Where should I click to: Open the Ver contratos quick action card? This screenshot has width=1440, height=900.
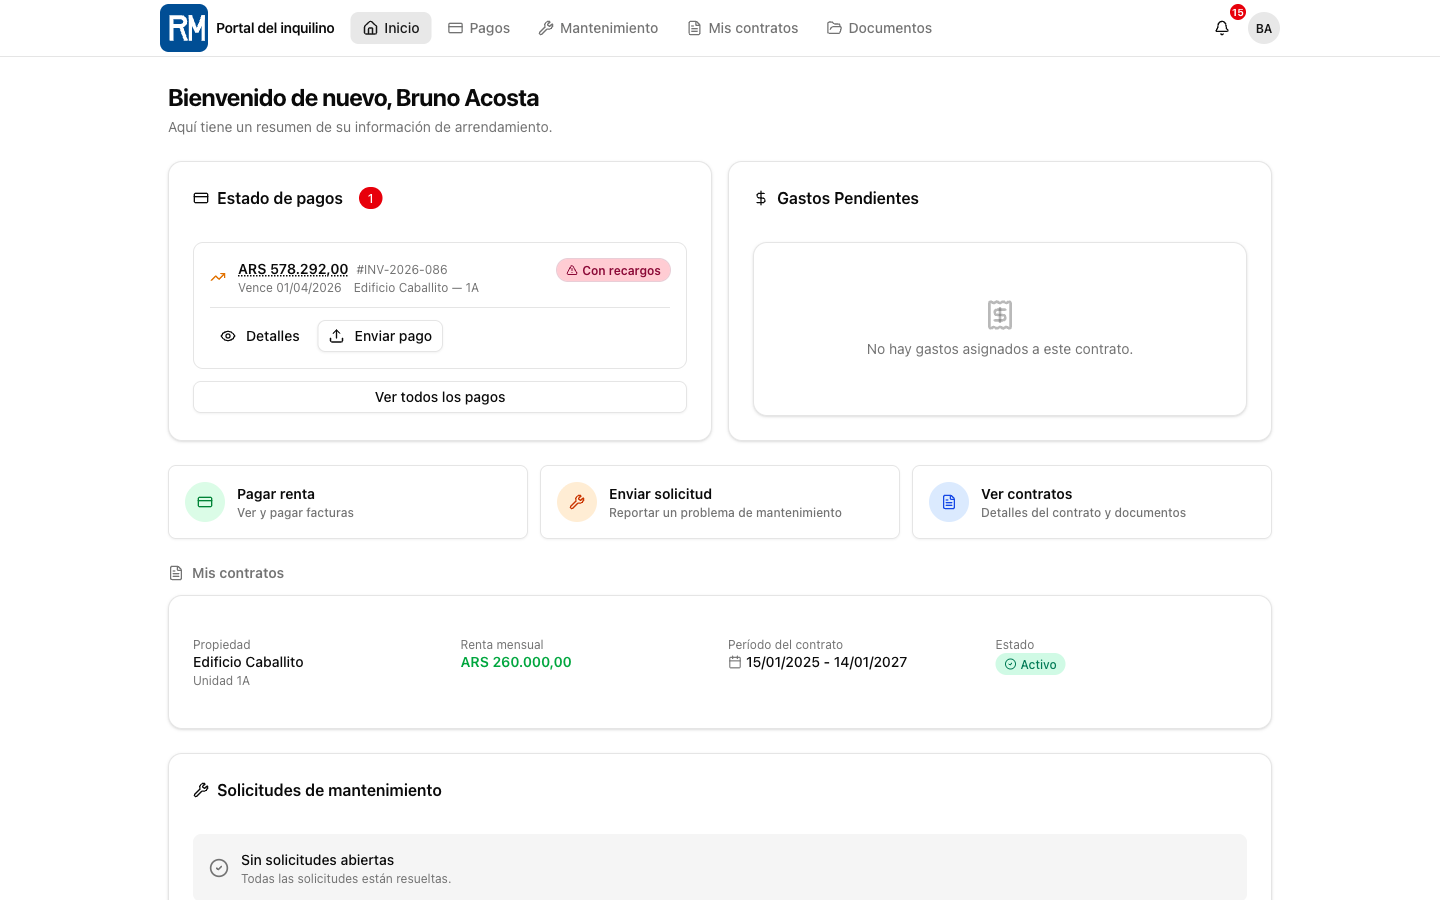point(1092,502)
